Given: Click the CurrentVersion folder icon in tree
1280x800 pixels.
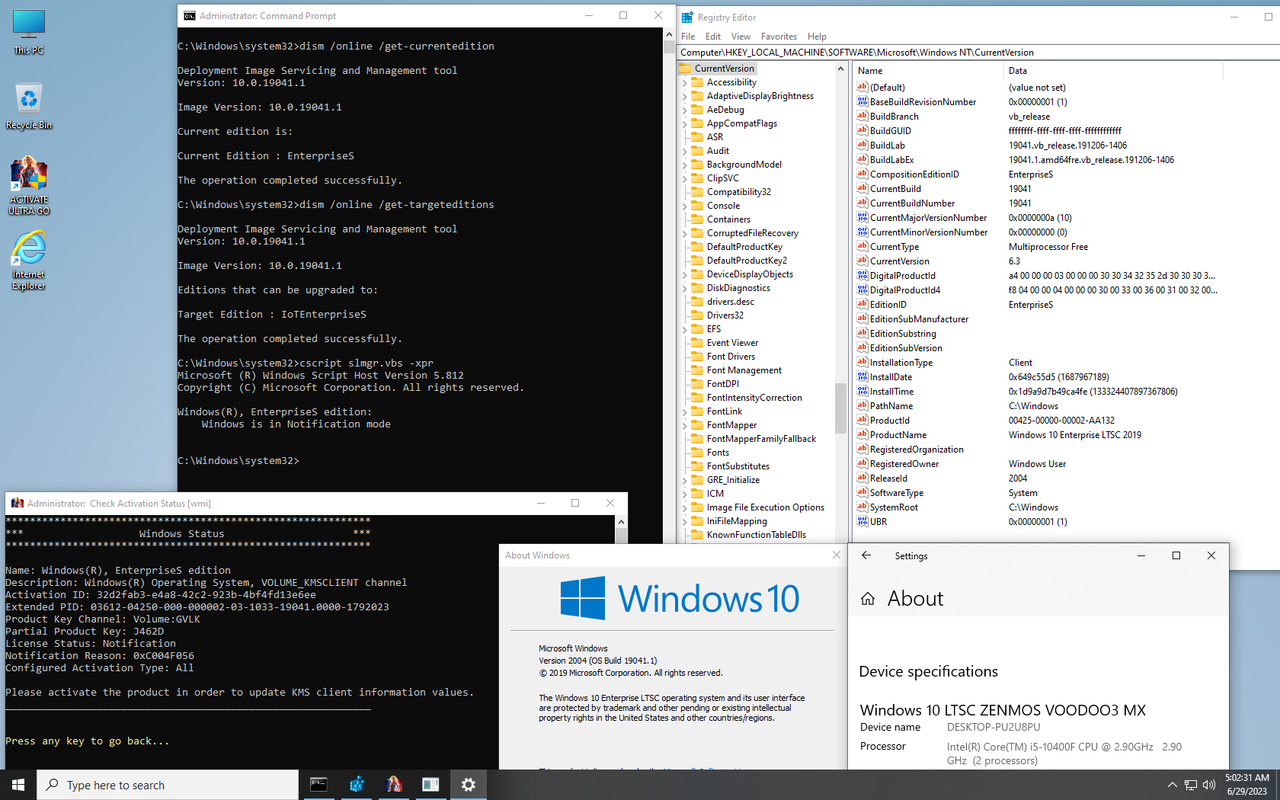Looking at the screenshot, I should point(685,68).
